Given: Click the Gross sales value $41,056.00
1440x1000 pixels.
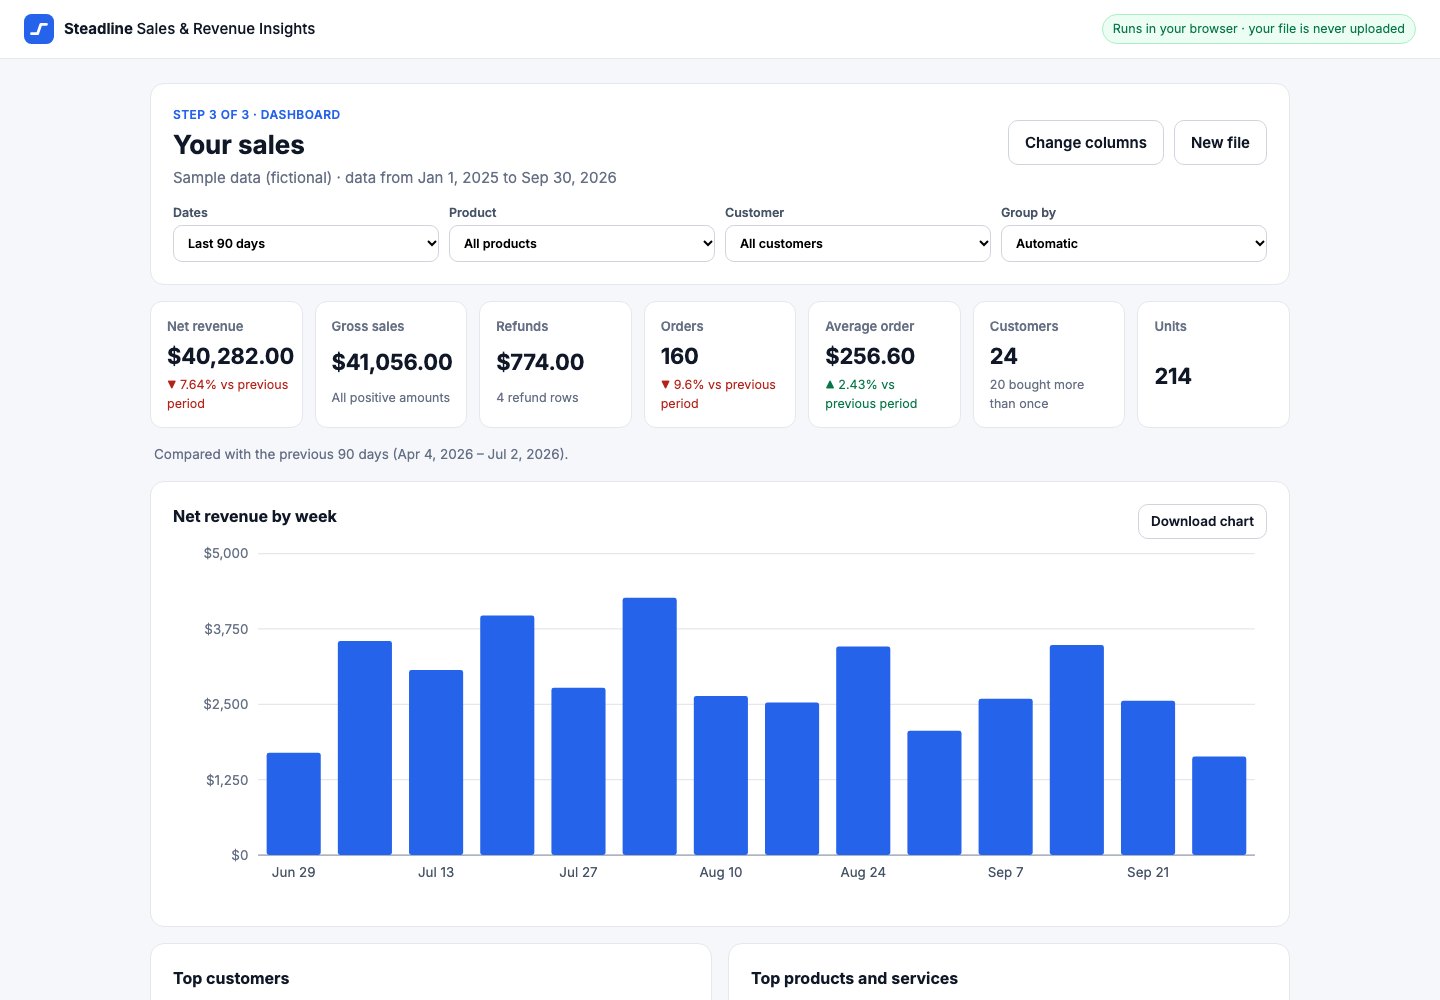Looking at the screenshot, I should tap(392, 362).
